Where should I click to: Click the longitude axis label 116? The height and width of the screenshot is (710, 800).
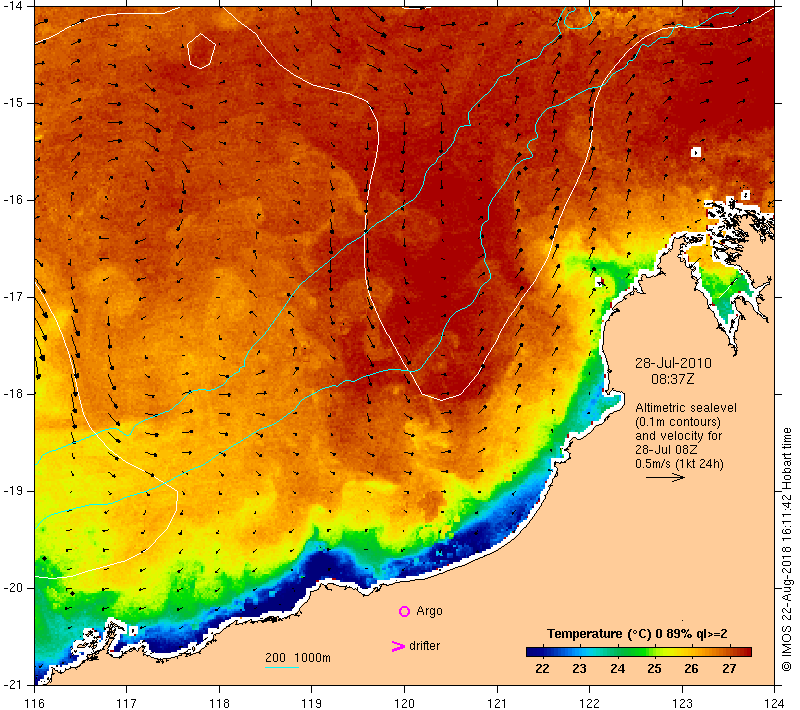[x=34, y=703]
